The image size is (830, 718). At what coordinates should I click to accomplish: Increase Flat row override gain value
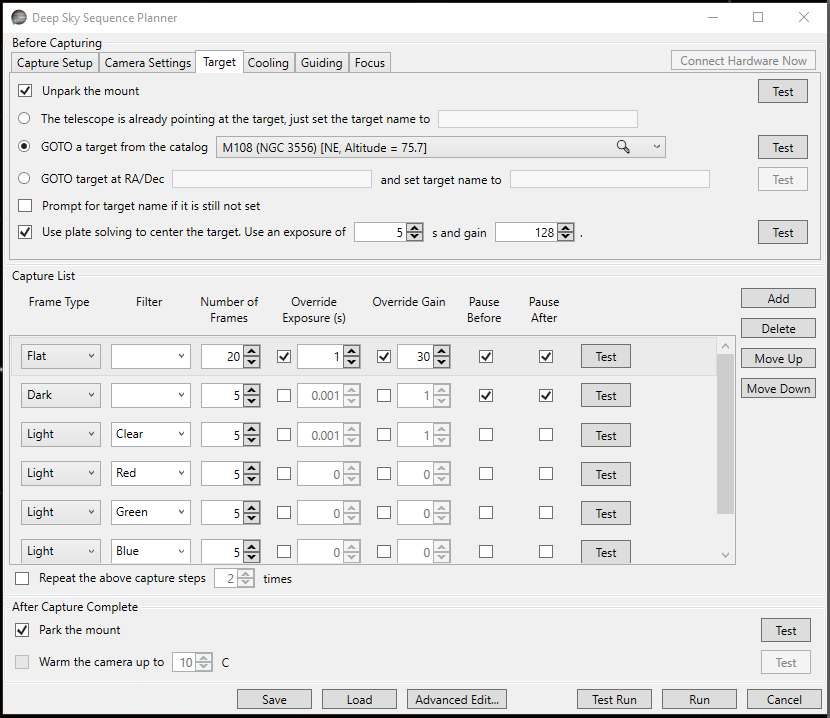click(x=441, y=352)
